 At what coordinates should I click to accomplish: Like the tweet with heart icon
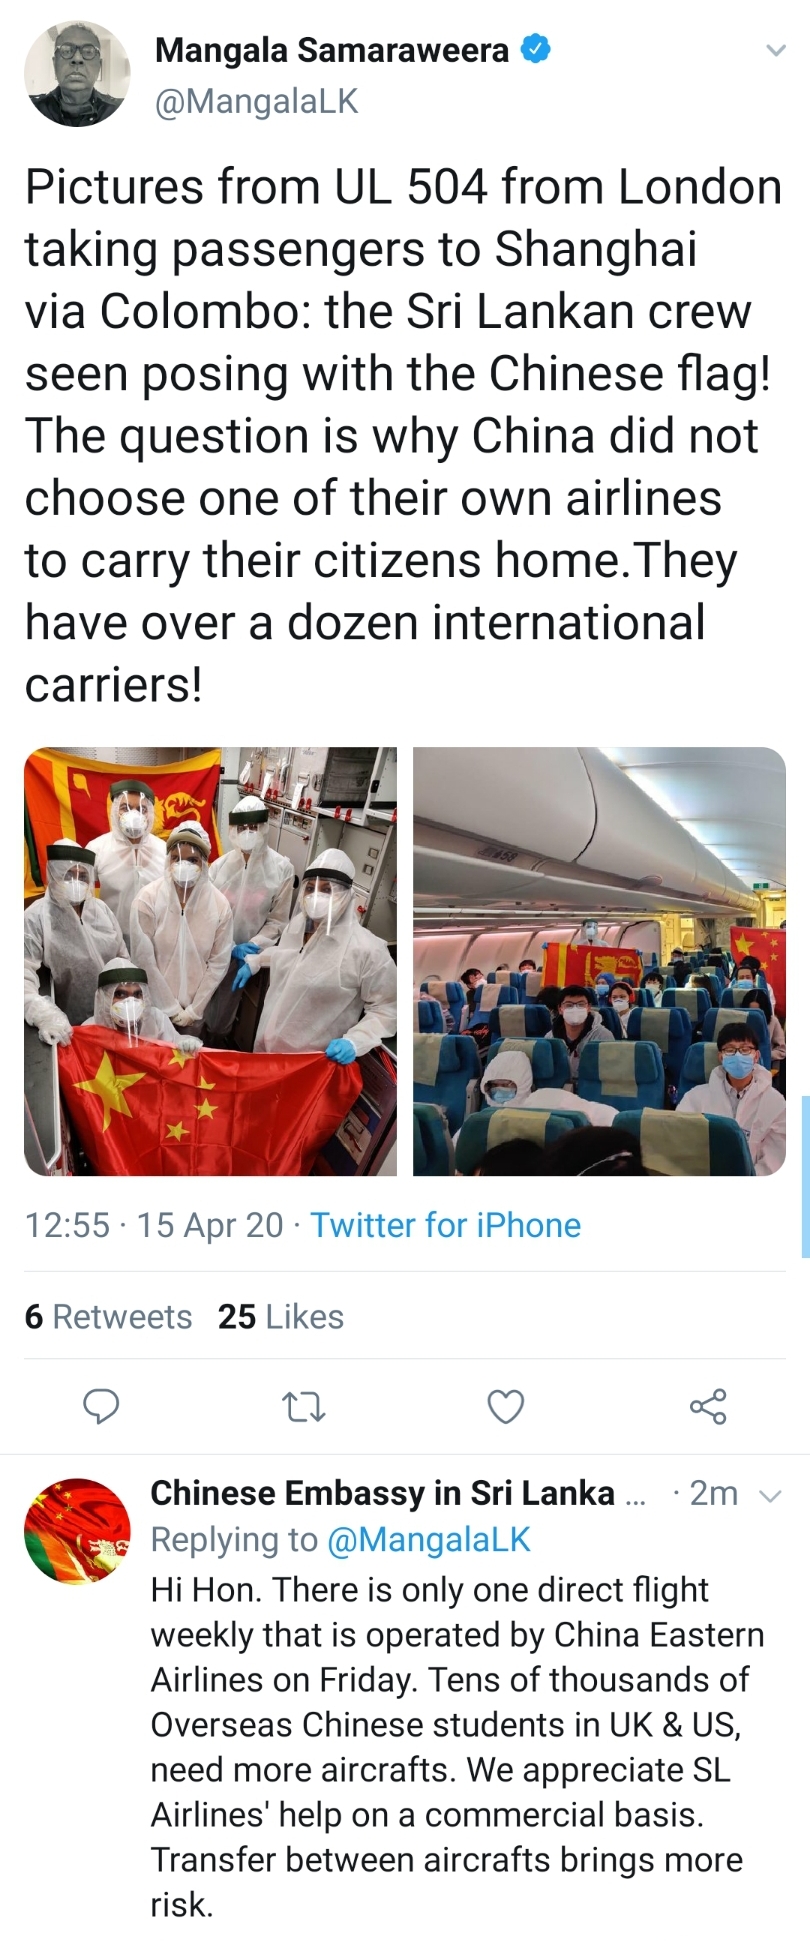click(505, 1407)
